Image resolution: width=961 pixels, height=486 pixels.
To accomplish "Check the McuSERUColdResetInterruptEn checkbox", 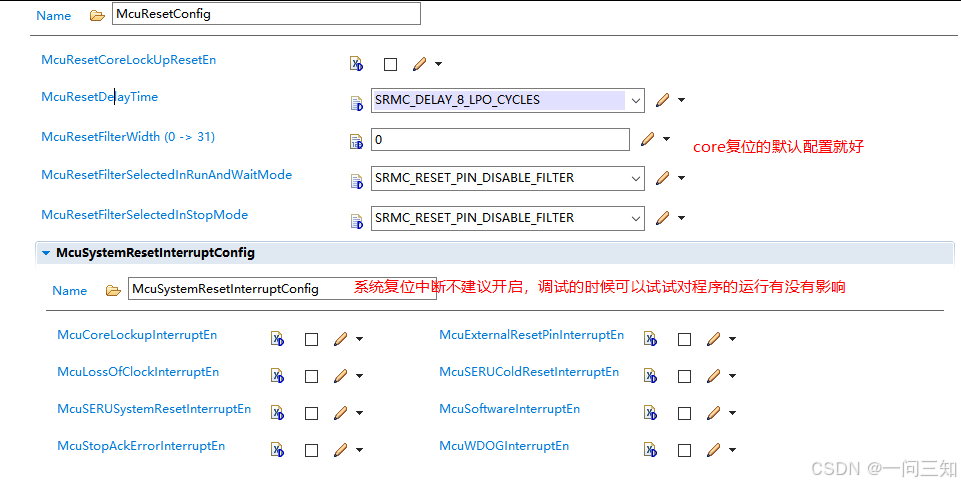I will [685, 376].
